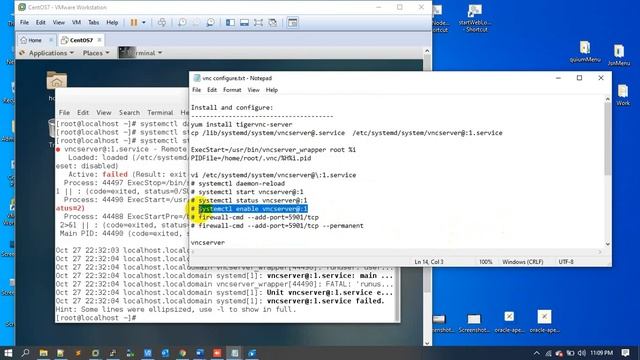
Task: Open File Explorer from the taskbar
Action: 43,353
